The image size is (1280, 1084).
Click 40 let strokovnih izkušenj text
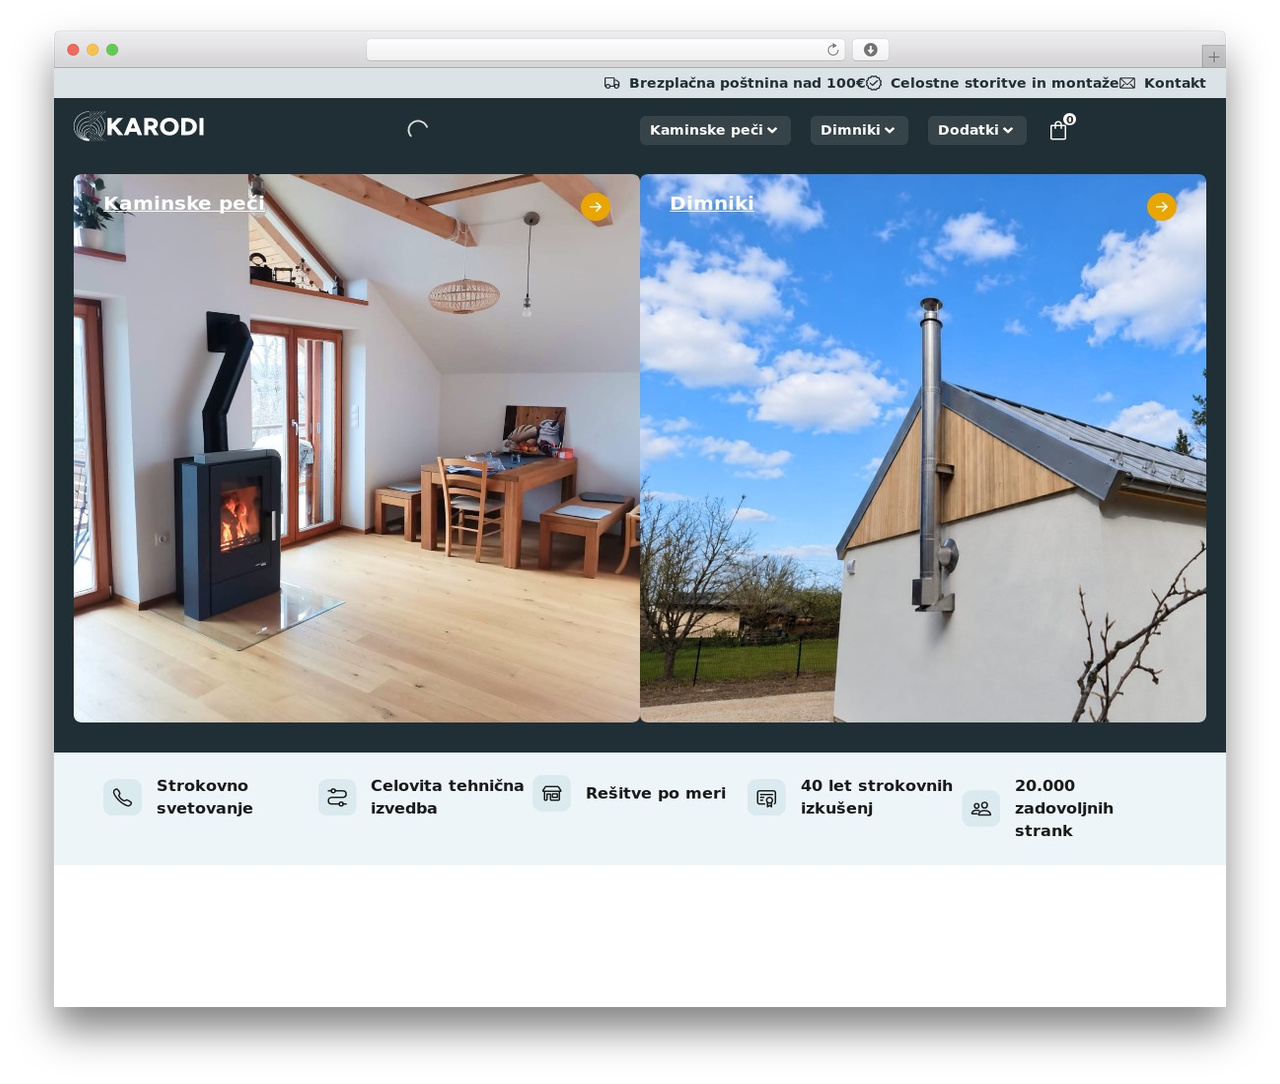[877, 797]
